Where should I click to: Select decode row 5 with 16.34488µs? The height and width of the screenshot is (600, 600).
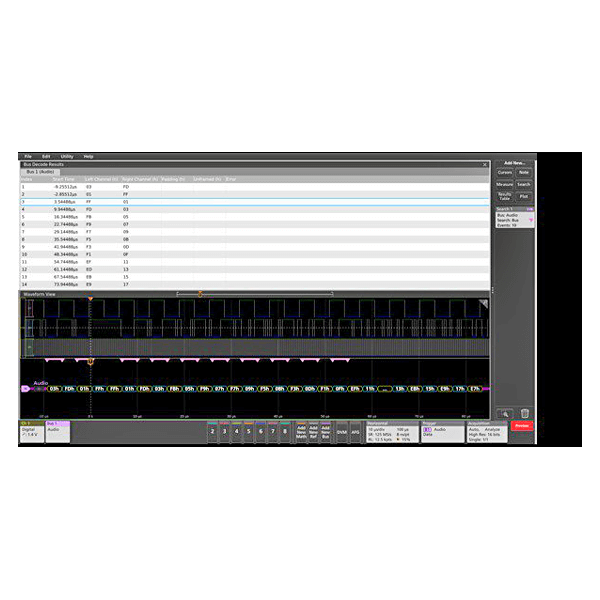255,217
